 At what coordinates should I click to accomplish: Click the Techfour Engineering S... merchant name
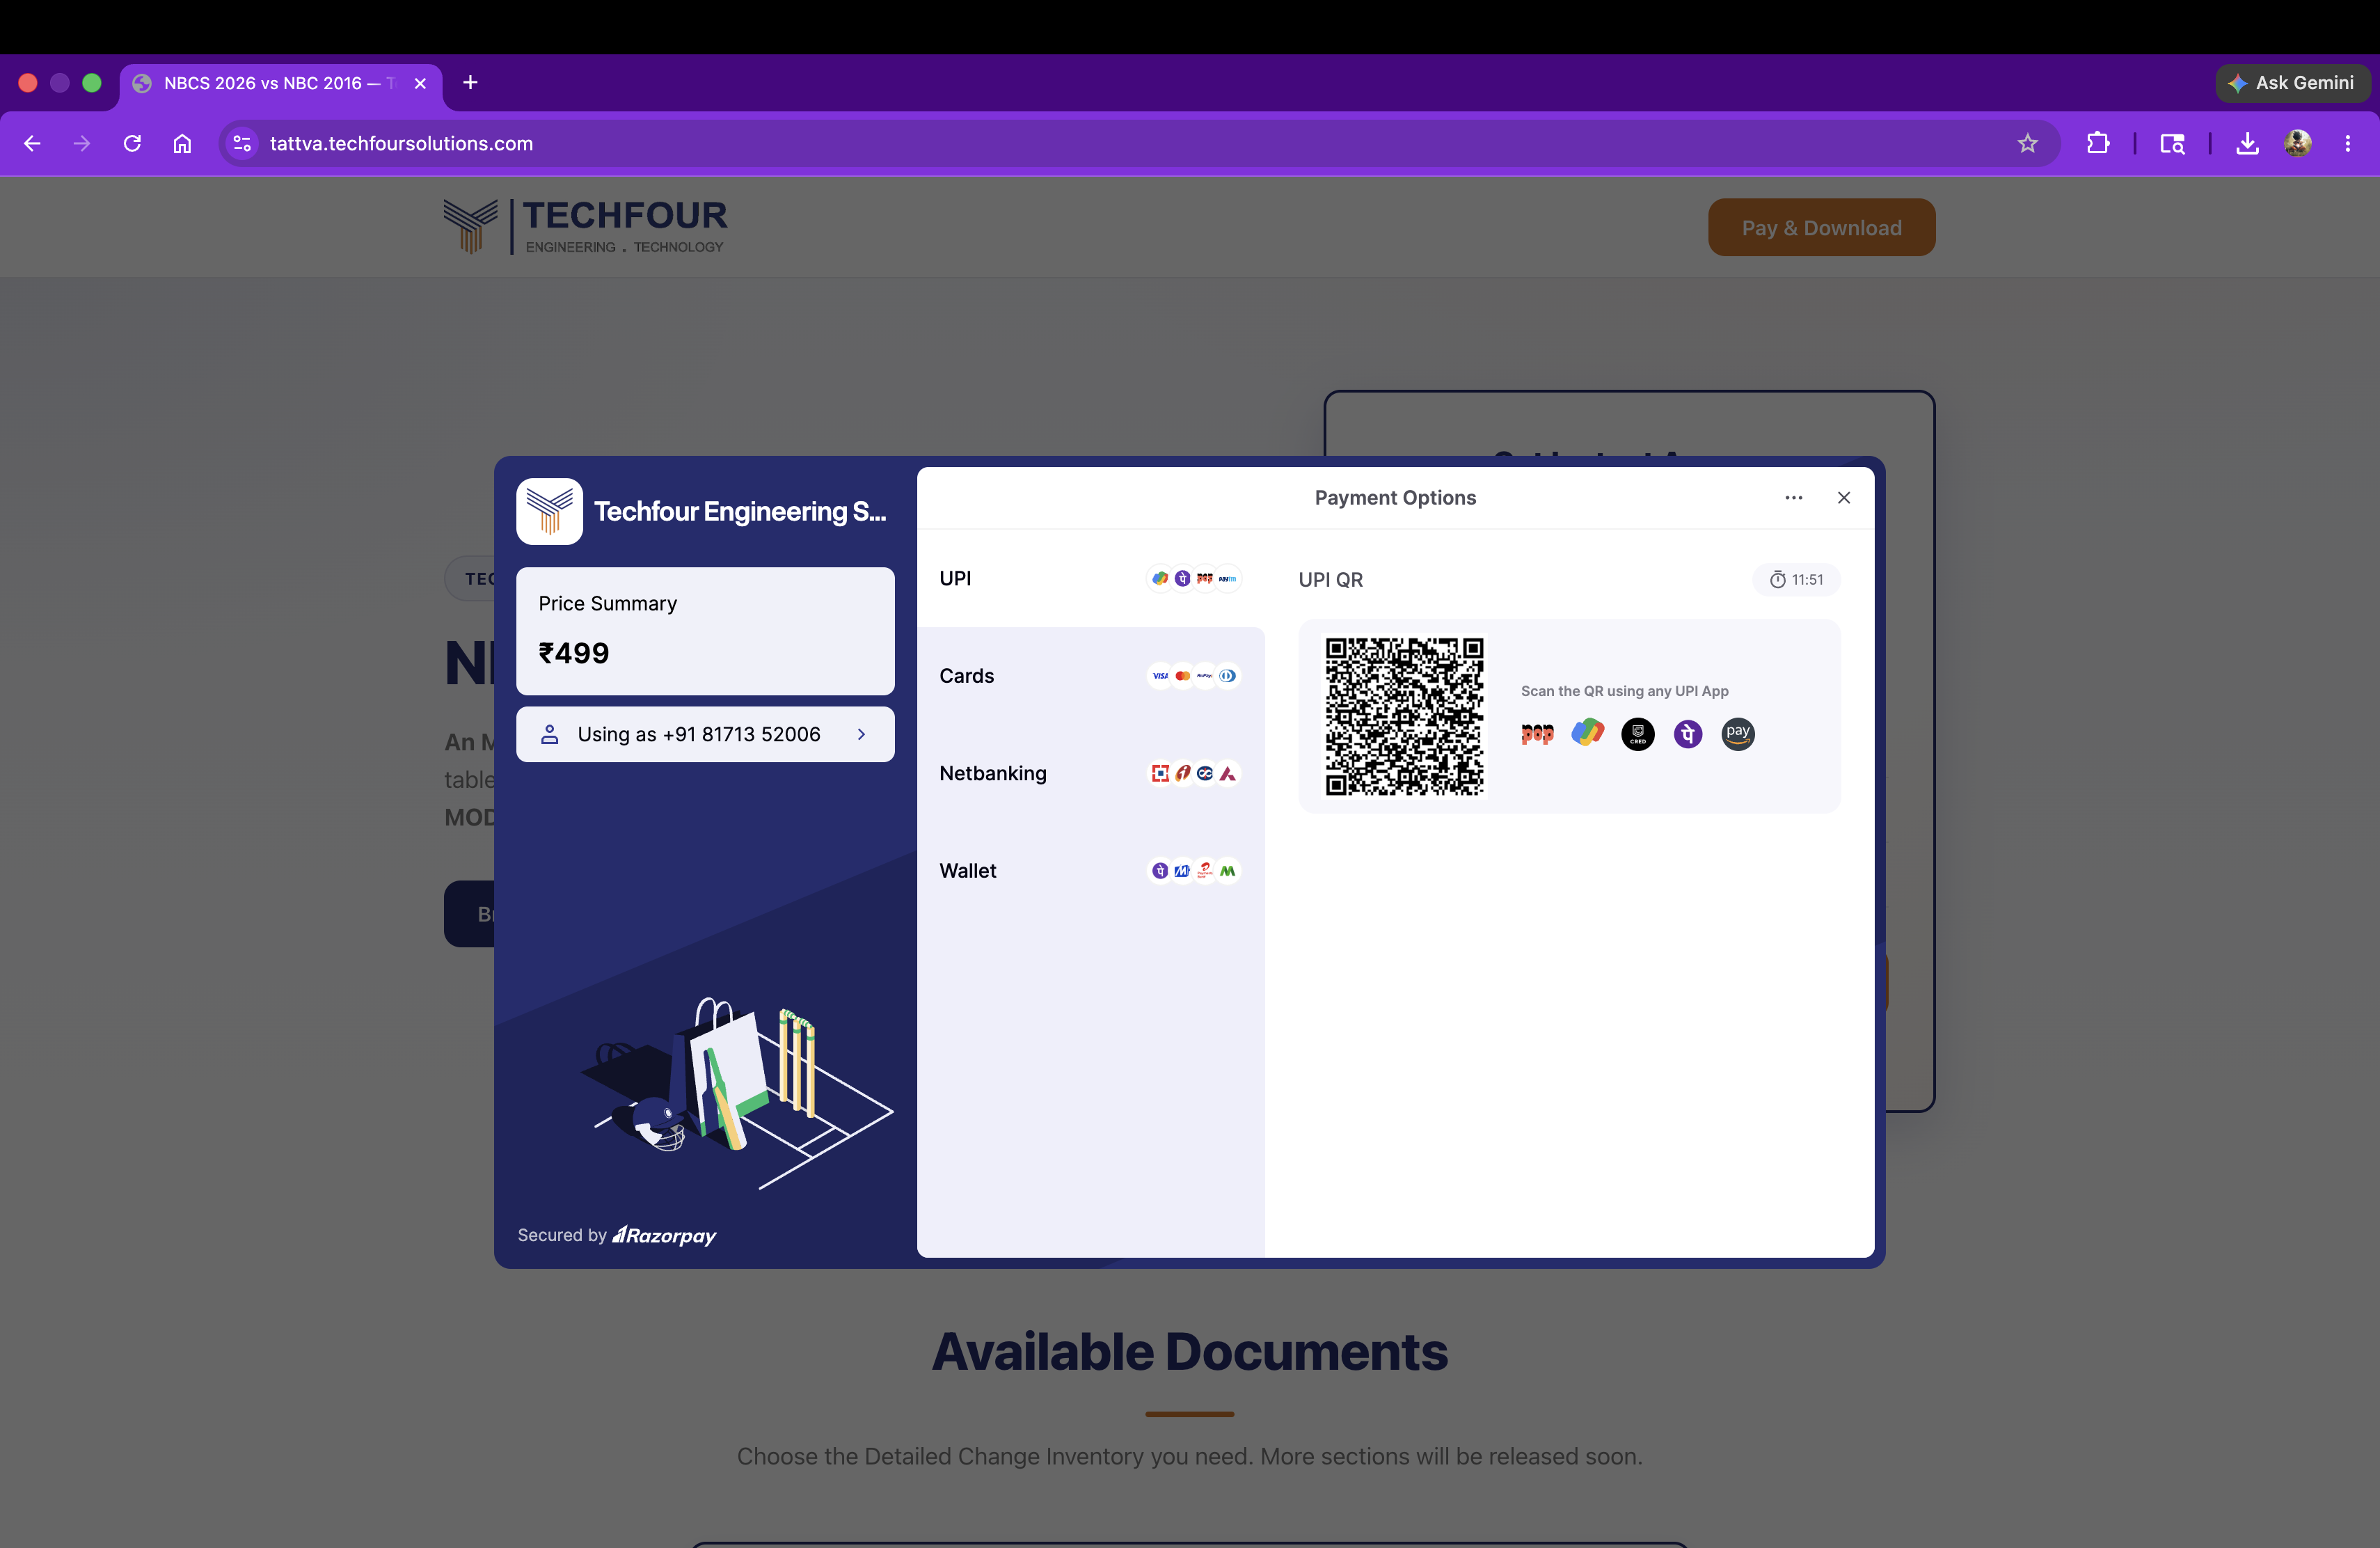740,511
